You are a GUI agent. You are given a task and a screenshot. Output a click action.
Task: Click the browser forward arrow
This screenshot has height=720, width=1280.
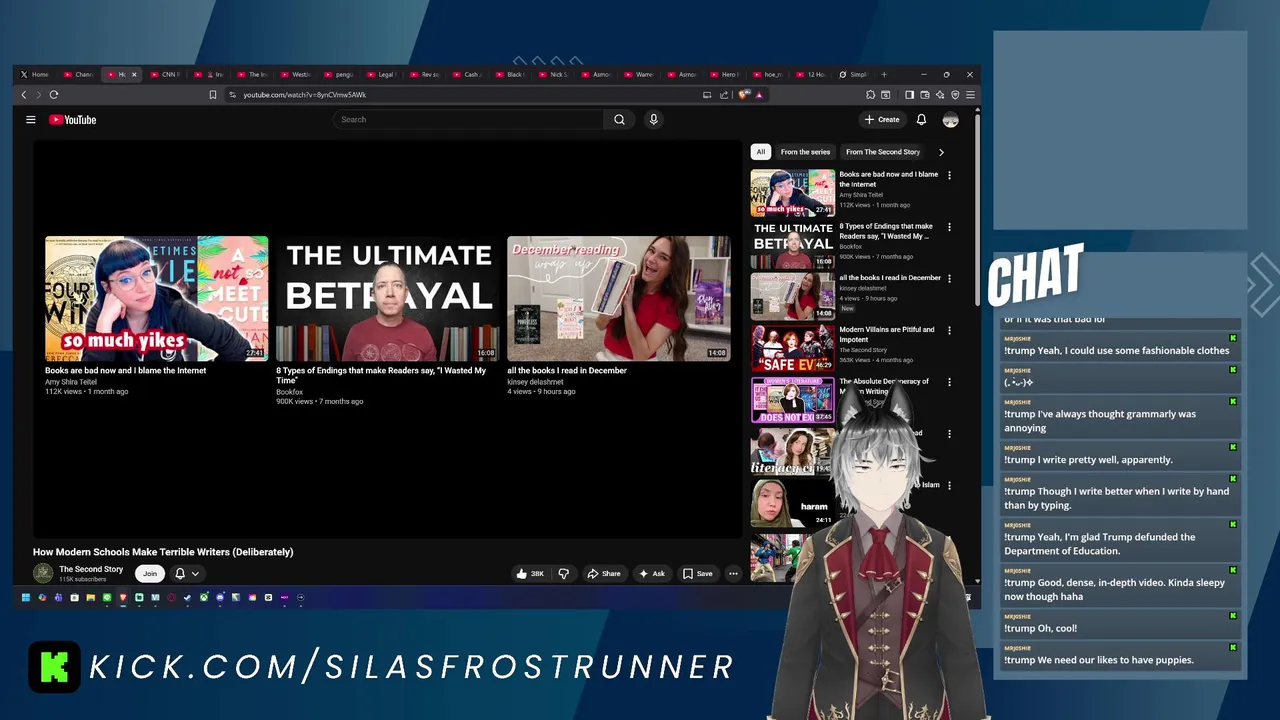39,95
